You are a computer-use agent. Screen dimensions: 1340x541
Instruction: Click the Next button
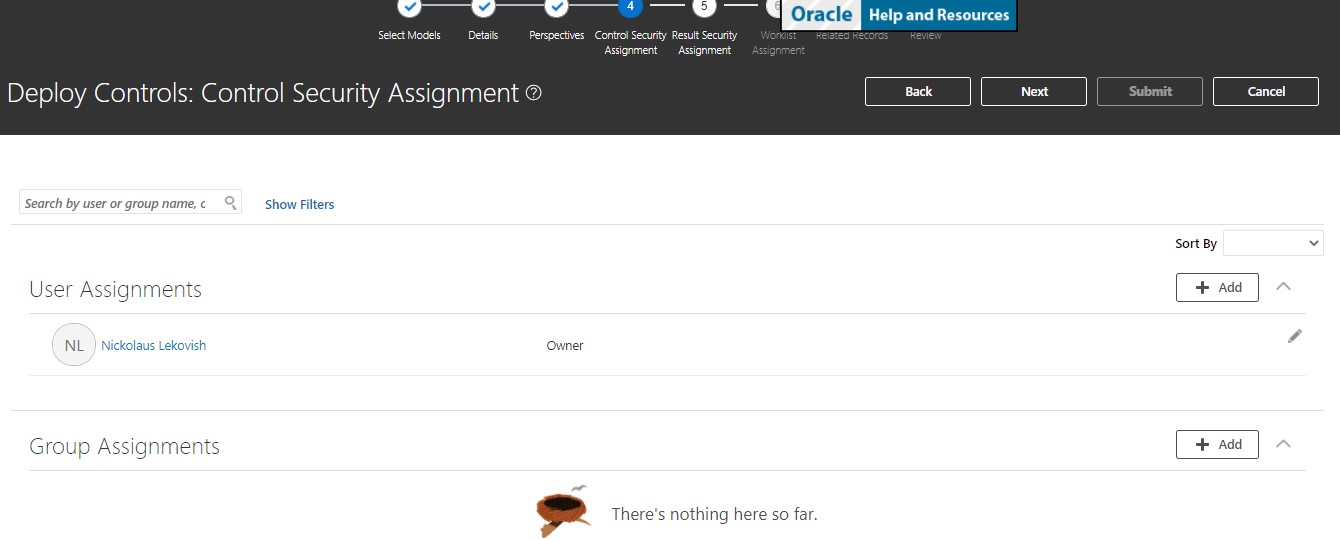pyautogui.click(x=1034, y=91)
